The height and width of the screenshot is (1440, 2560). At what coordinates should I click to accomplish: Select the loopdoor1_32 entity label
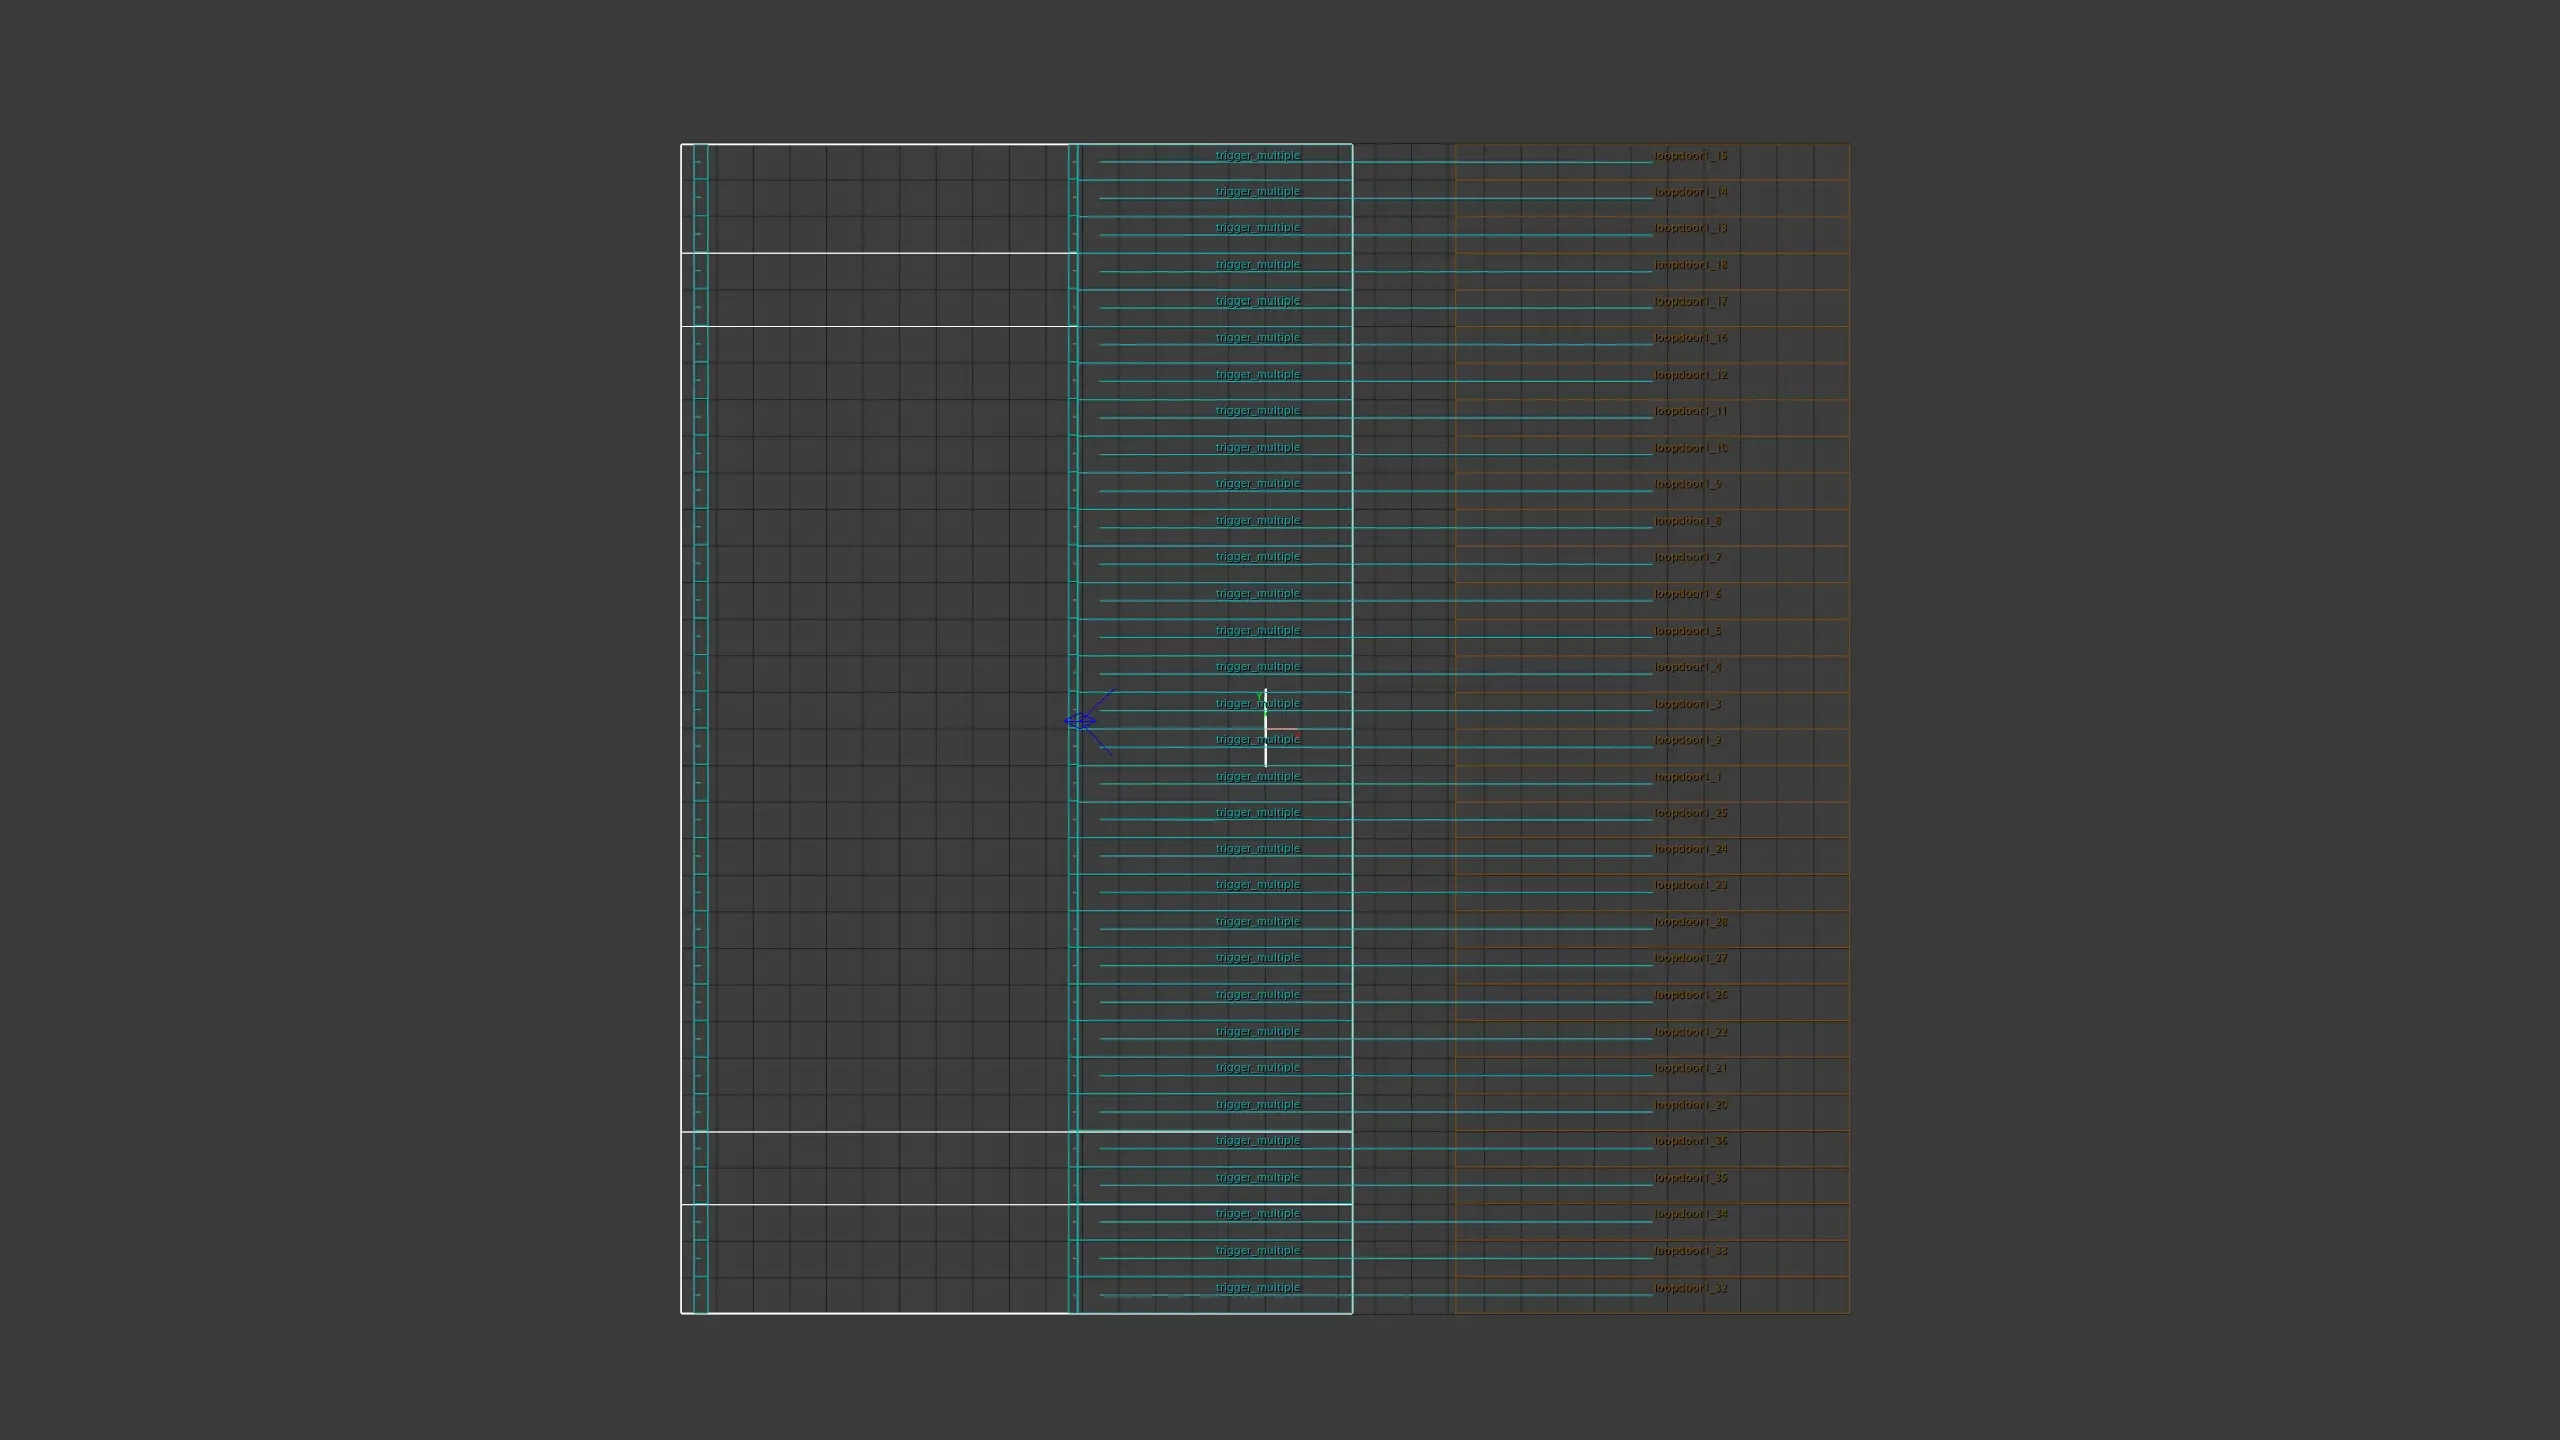(1690, 1288)
